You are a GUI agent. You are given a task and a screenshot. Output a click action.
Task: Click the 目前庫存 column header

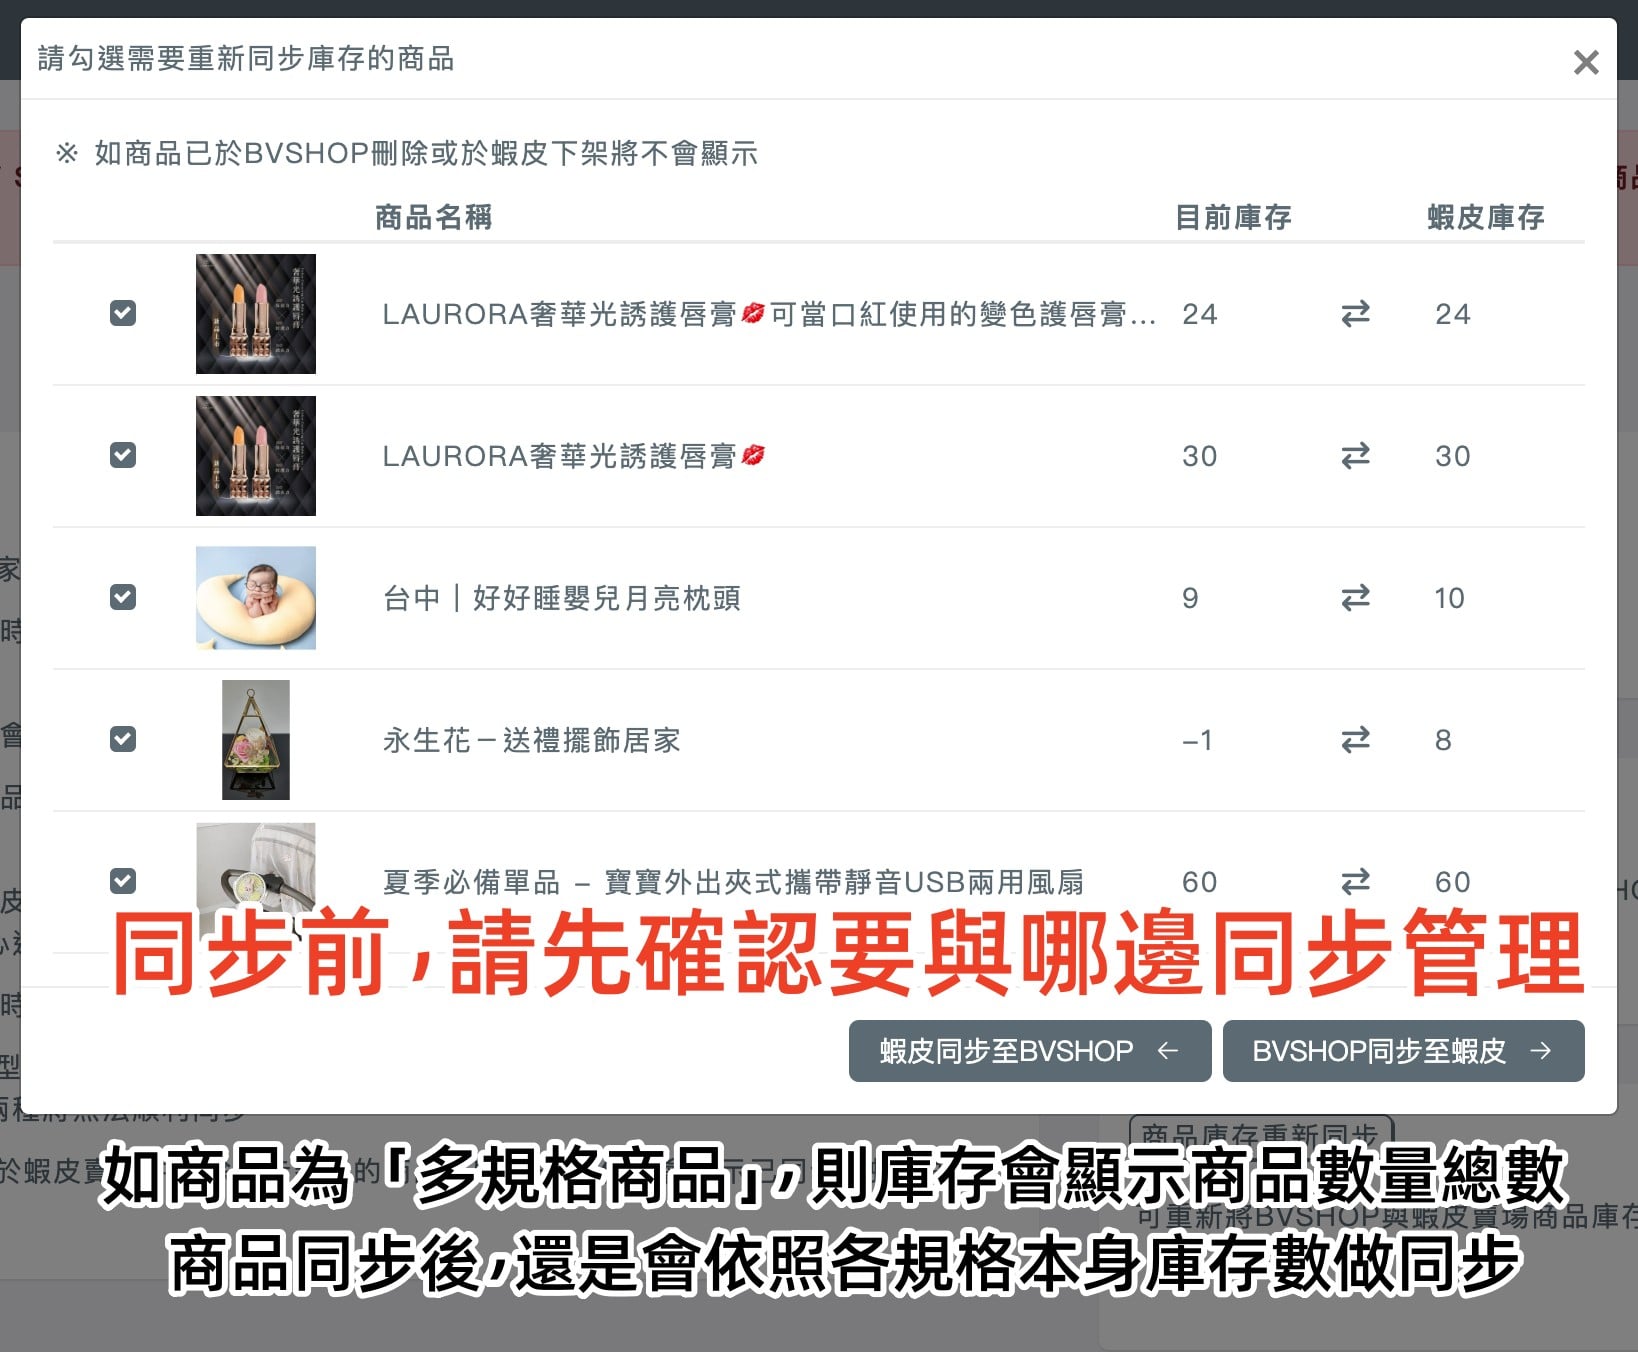click(1233, 217)
